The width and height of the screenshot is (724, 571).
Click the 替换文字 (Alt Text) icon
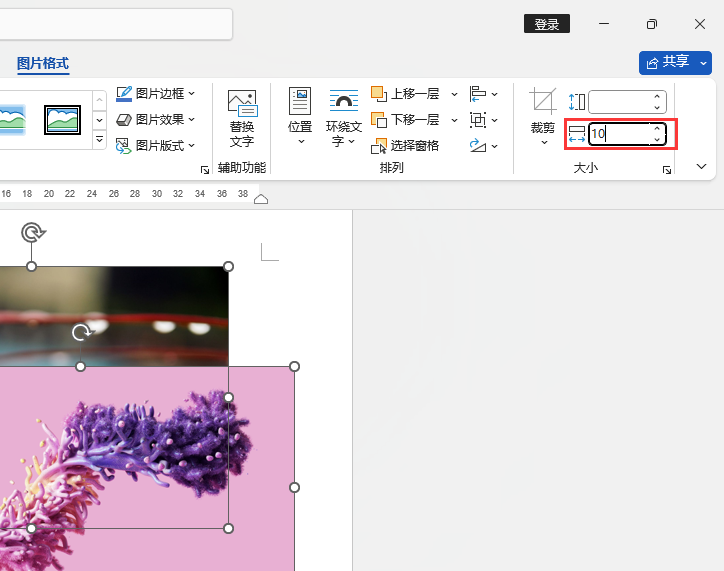click(x=242, y=102)
